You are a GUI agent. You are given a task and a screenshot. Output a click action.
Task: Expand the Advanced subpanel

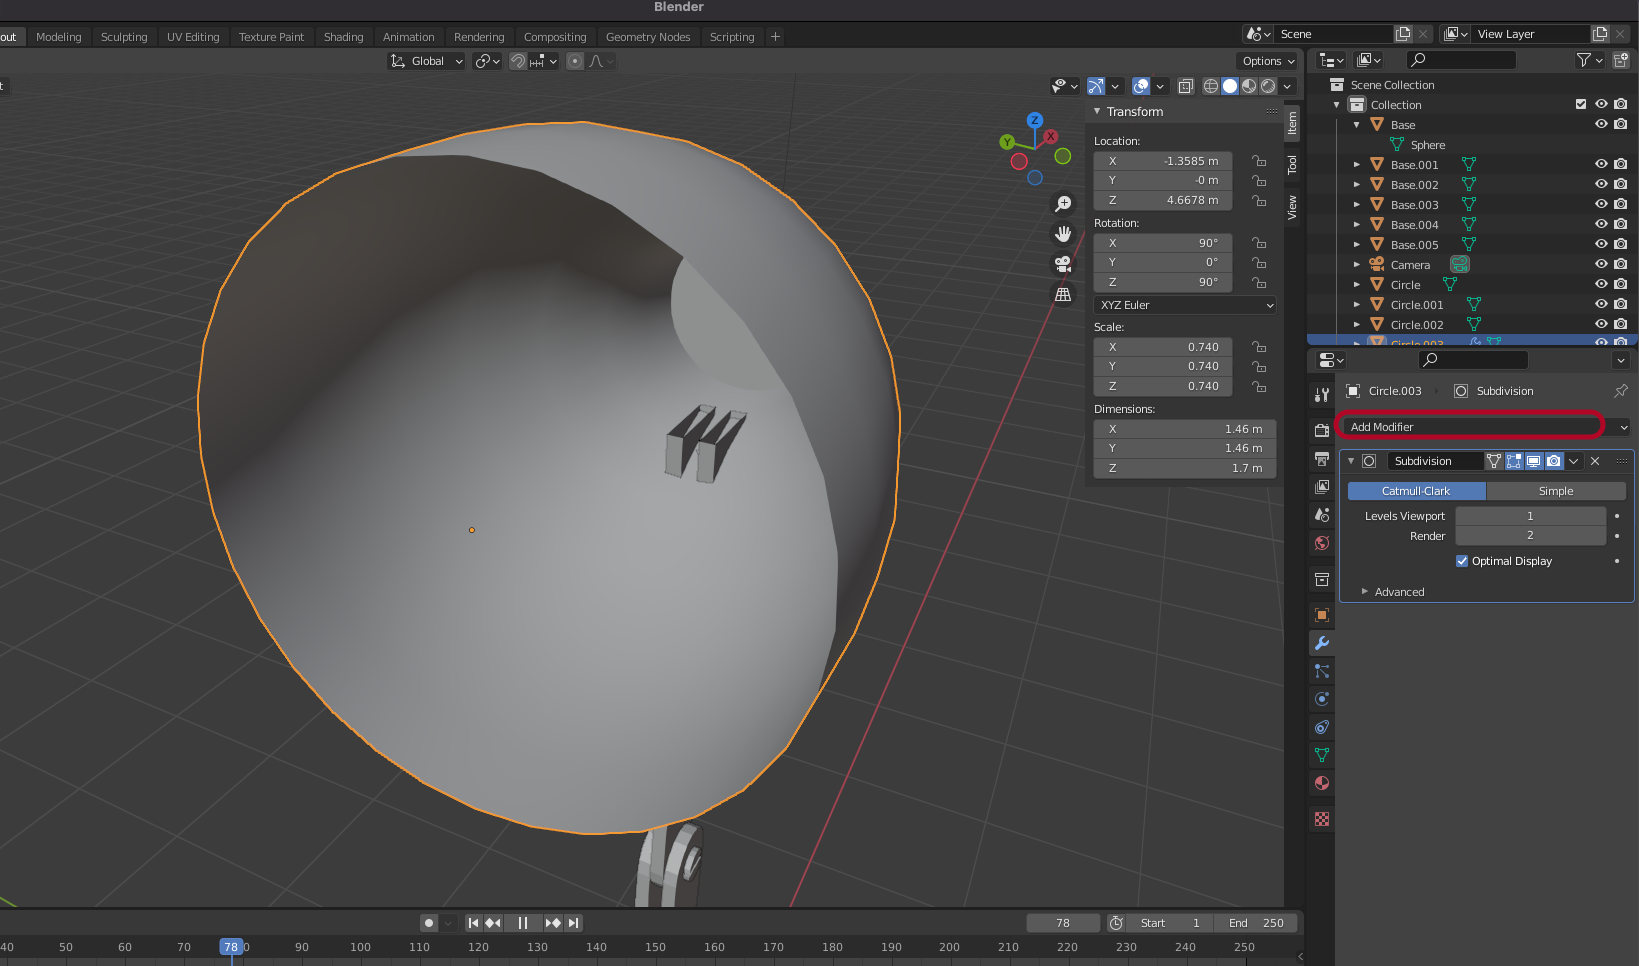[1364, 592]
